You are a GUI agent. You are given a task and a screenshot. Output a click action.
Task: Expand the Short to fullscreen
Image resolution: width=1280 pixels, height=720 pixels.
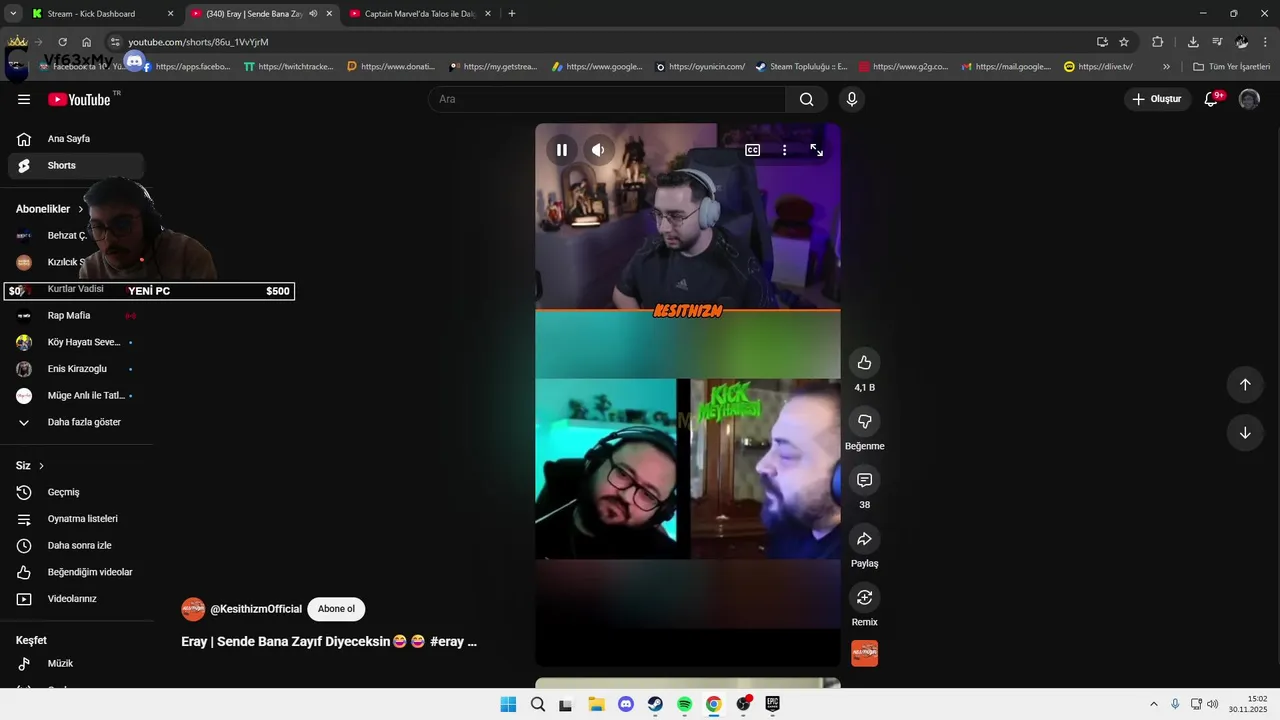(x=816, y=150)
